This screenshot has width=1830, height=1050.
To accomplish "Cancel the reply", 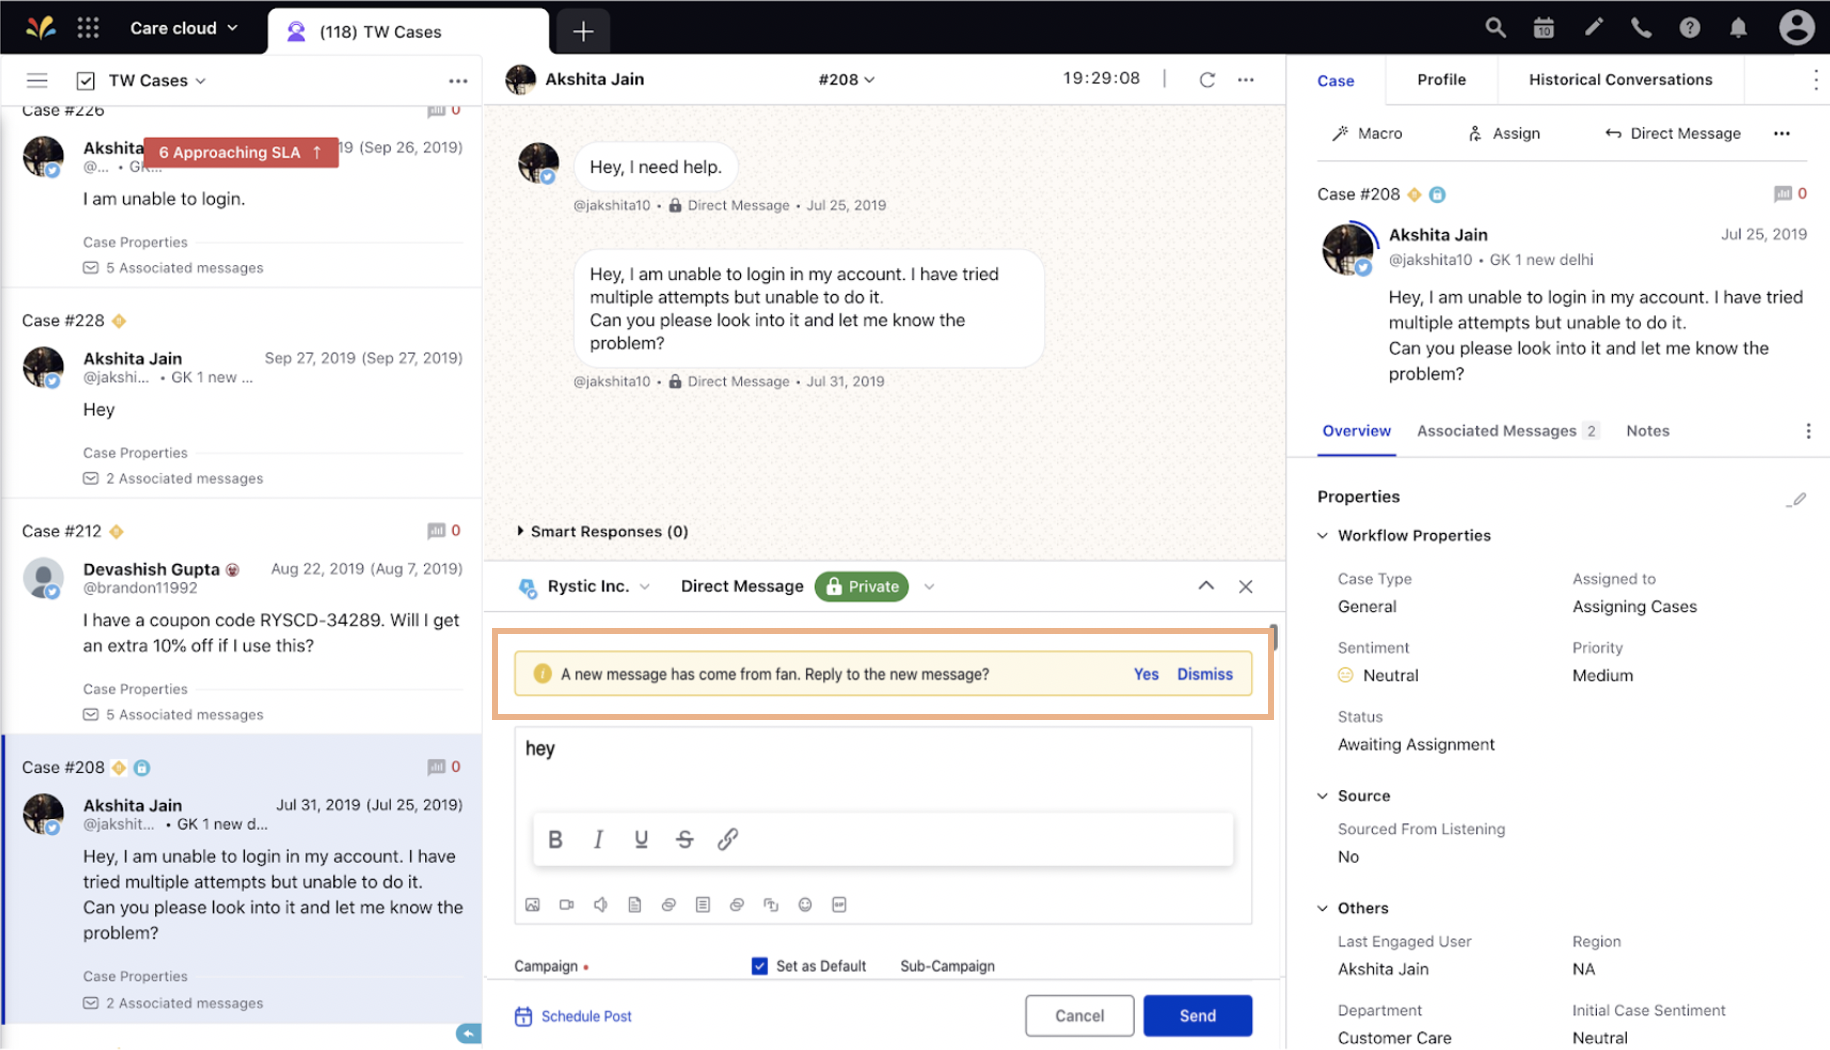I will [1079, 1016].
